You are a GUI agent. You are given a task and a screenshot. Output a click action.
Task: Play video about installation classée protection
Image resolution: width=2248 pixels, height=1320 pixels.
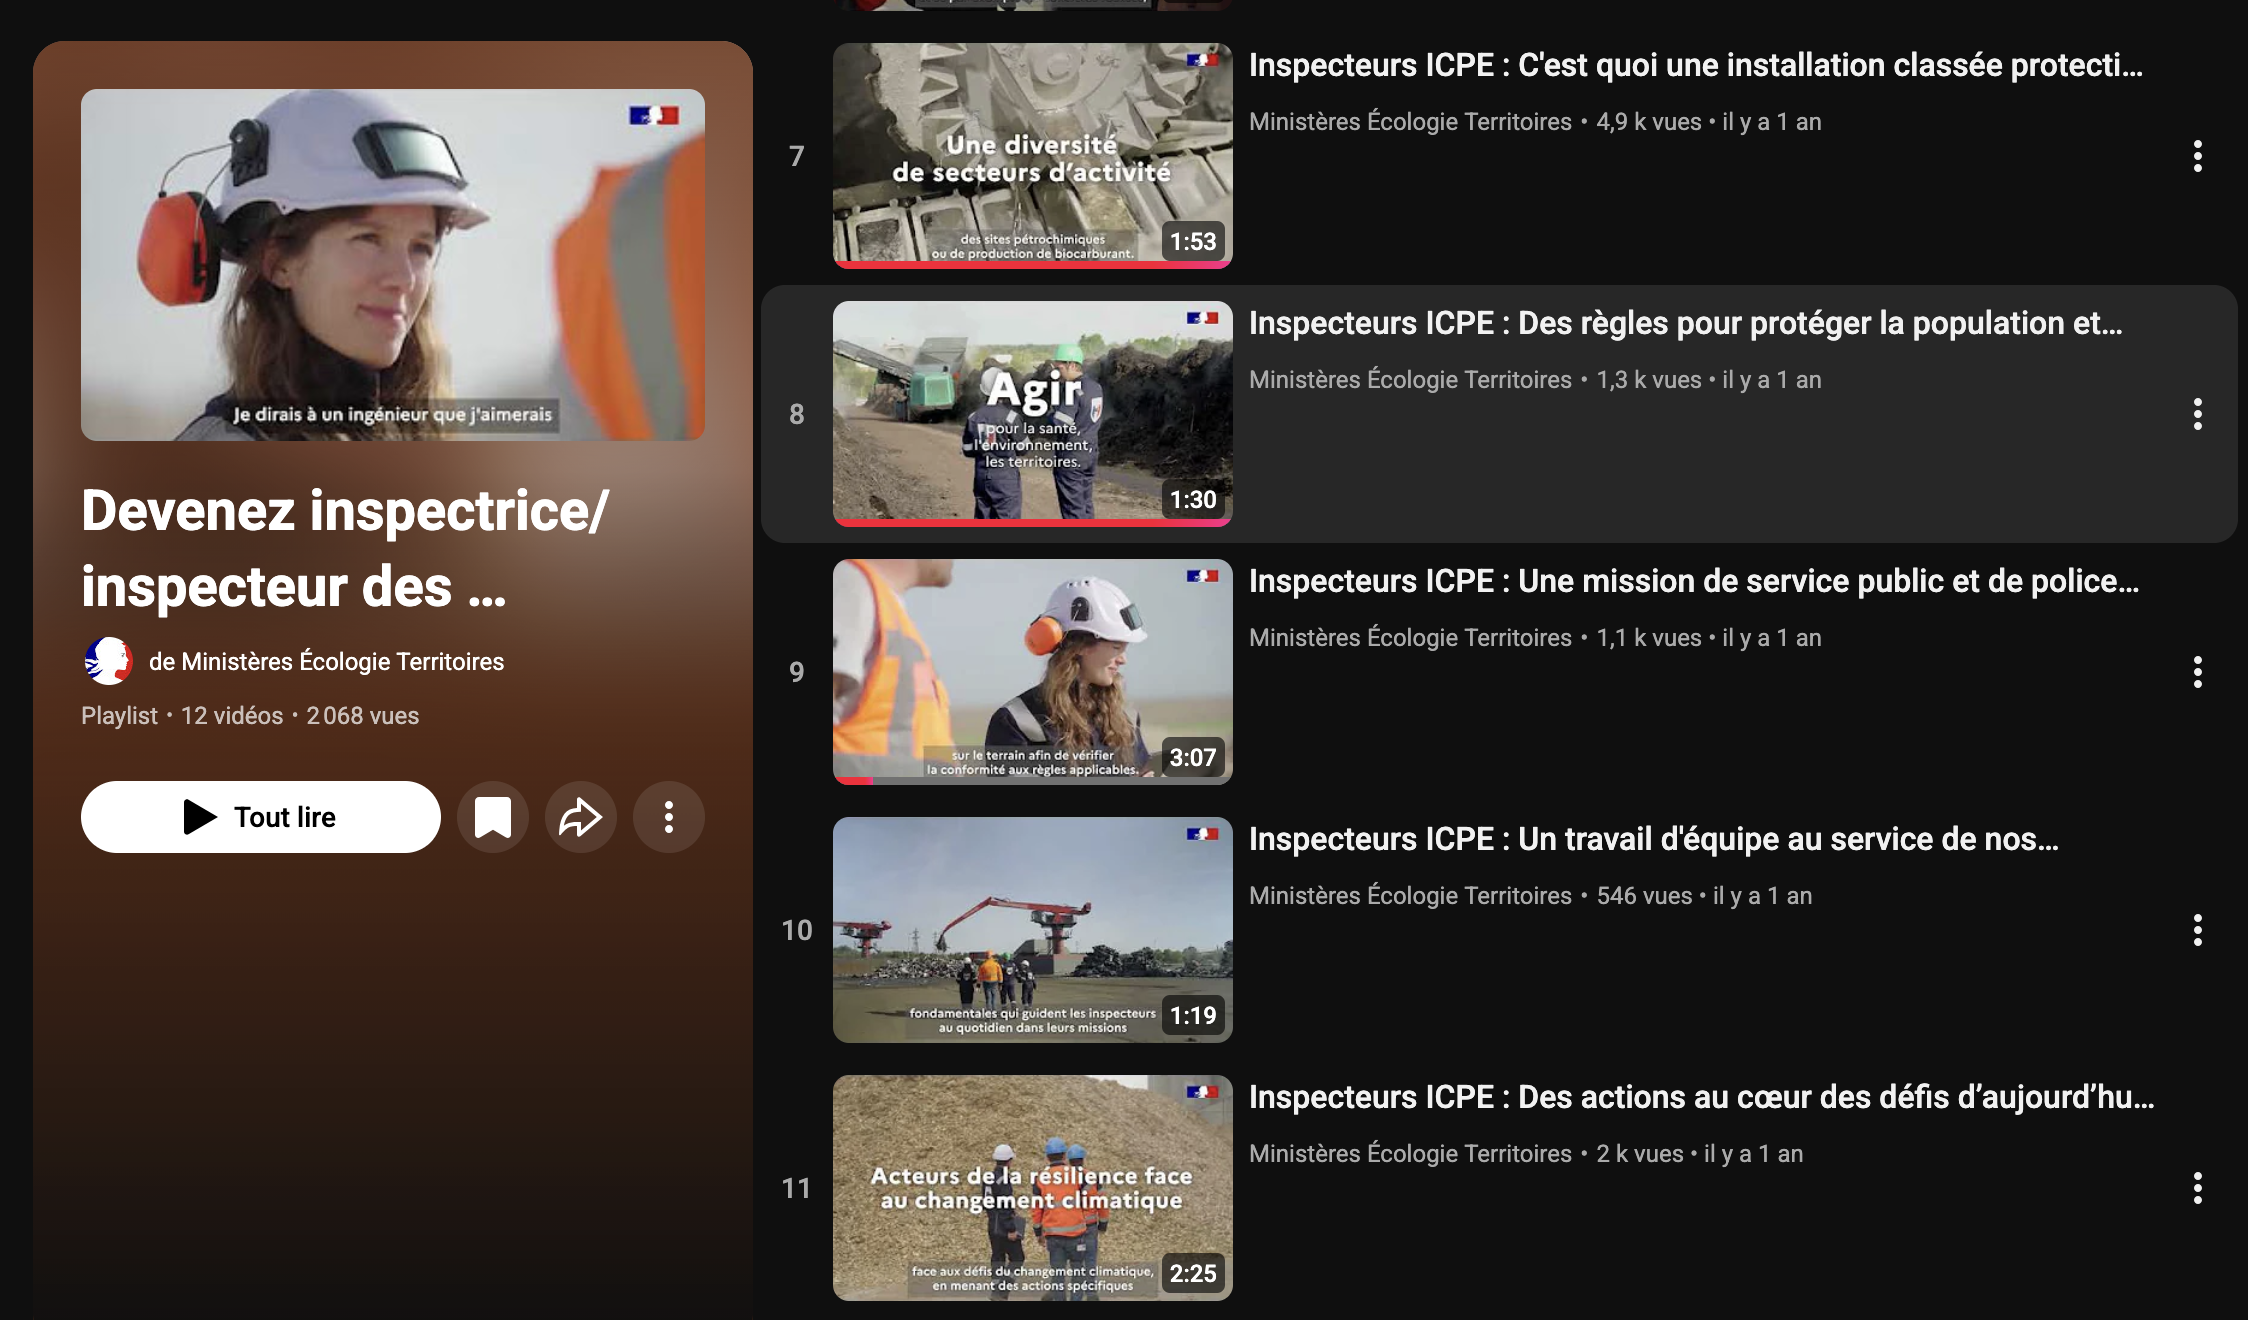(1694, 65)
